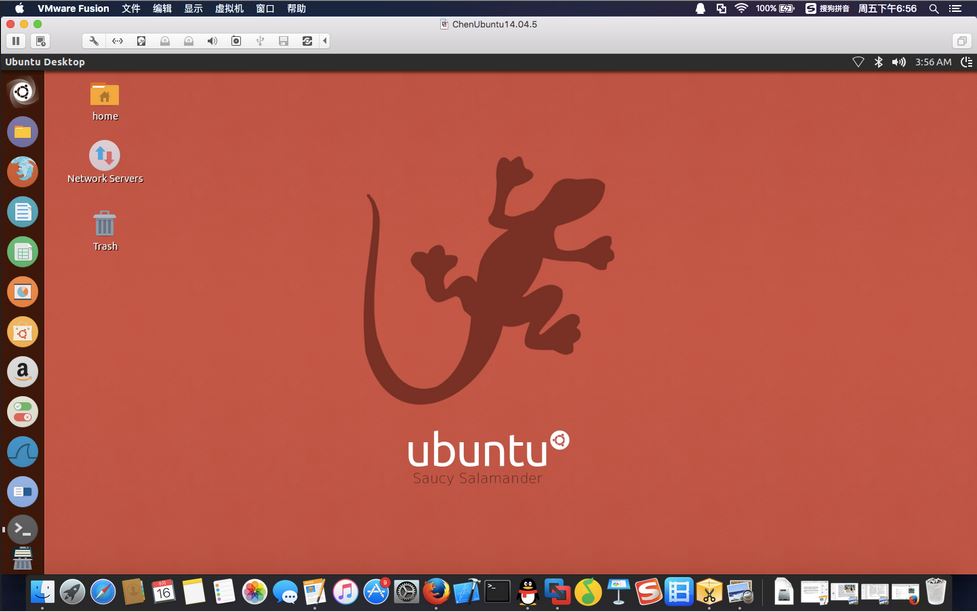Open Ubuntu Software Center launcher icon

tap(22, 331)
